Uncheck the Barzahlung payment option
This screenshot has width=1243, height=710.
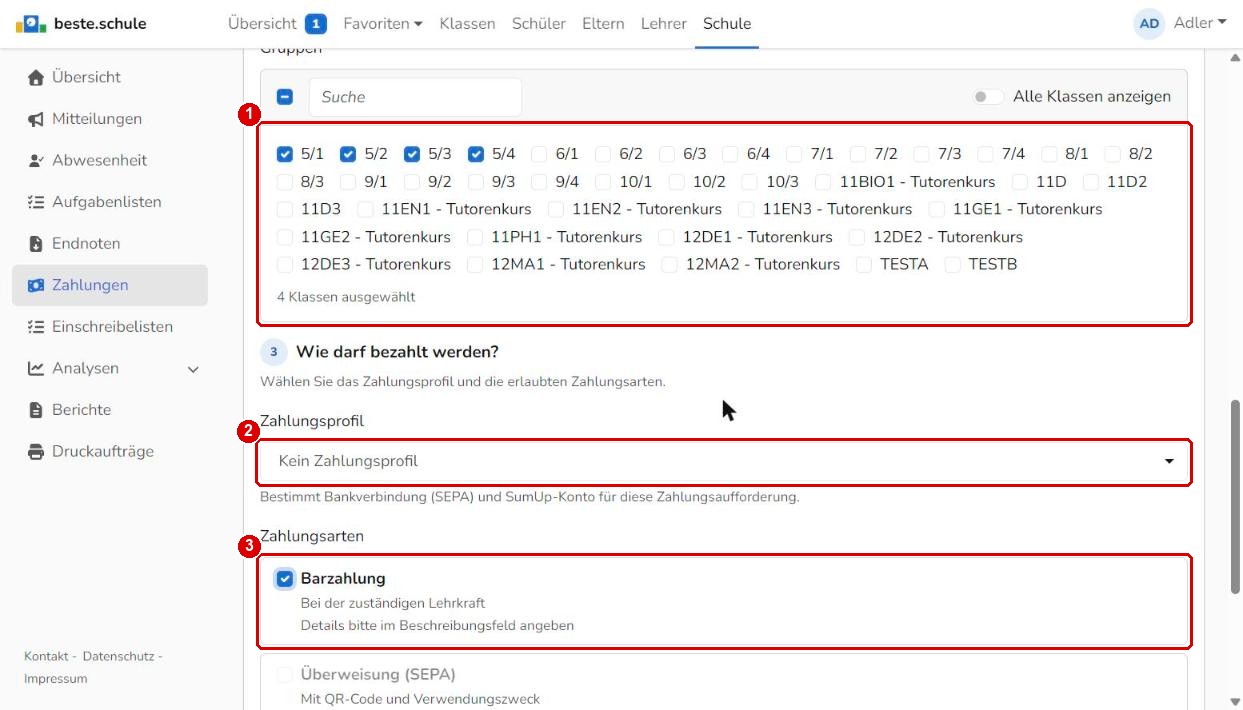[285, 579]
